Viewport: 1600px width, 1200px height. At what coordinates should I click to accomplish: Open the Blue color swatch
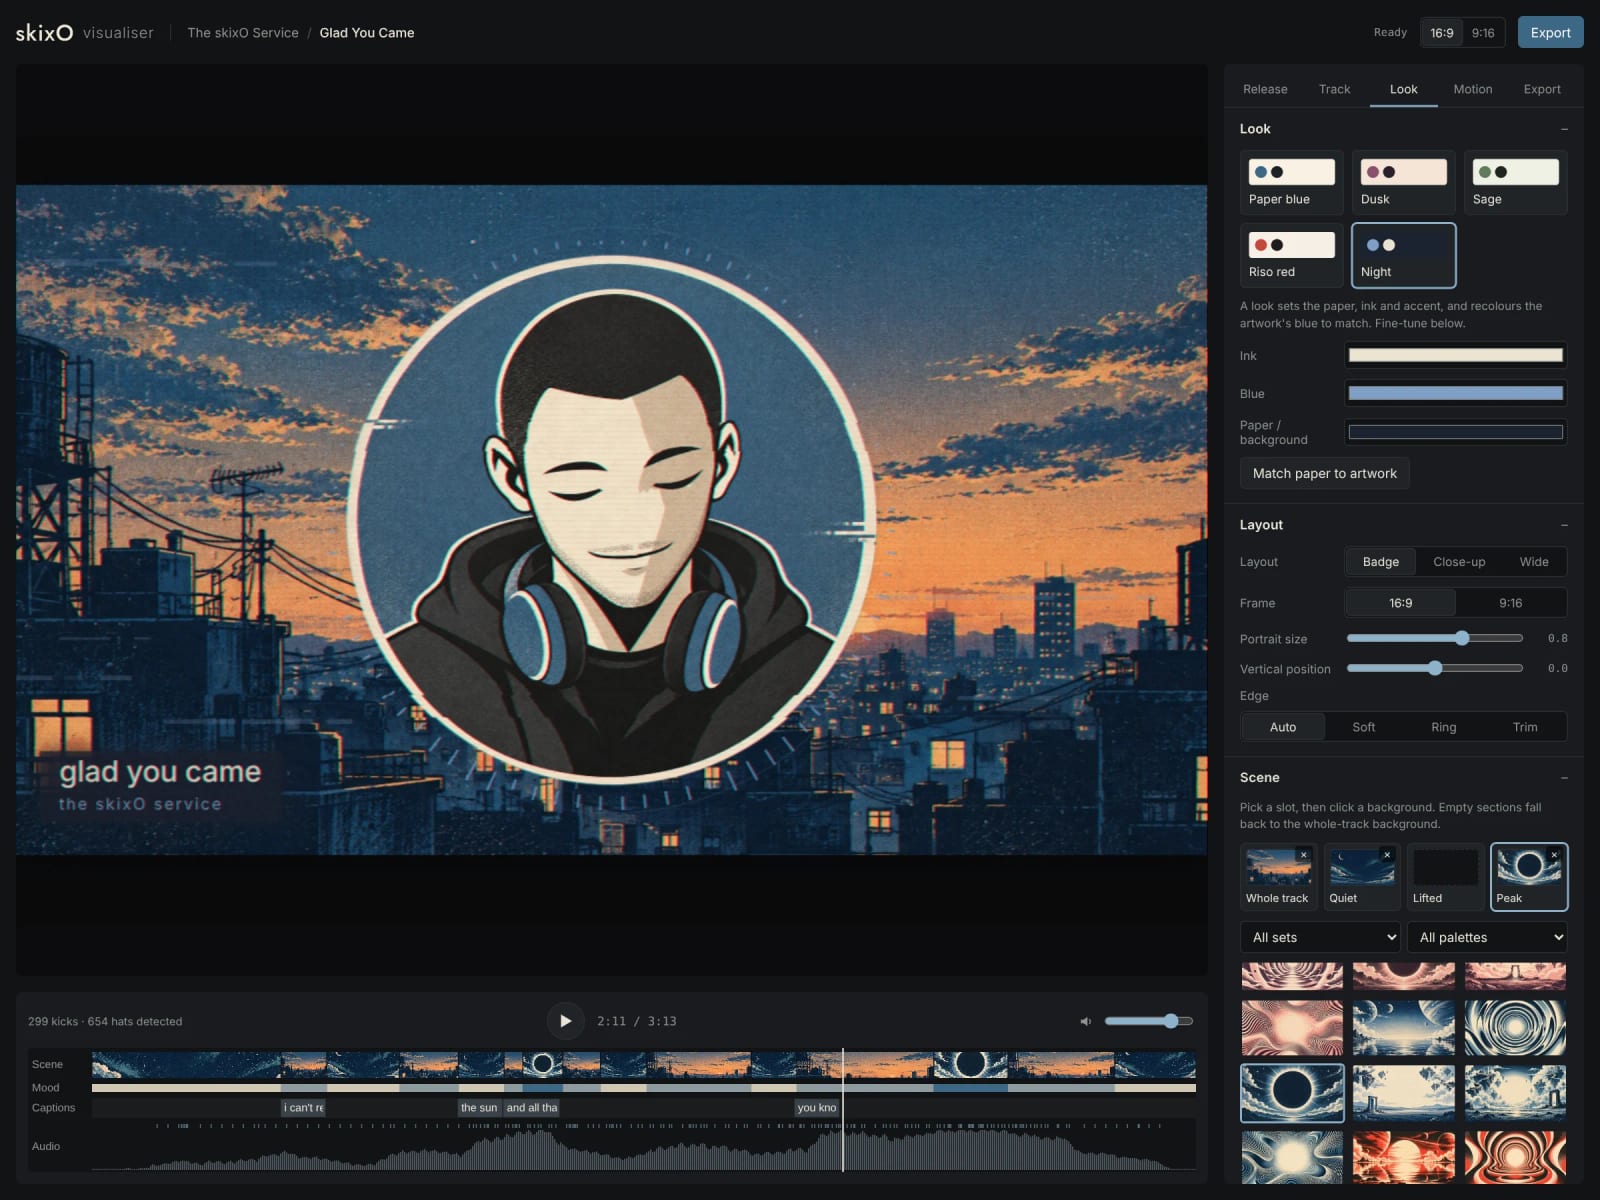click(1455, 393)
